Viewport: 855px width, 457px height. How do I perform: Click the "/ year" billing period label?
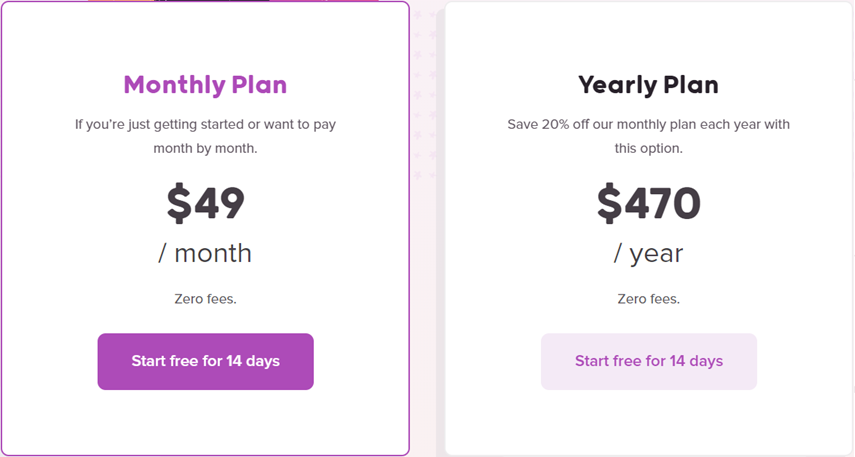click(x=648, y=254)
